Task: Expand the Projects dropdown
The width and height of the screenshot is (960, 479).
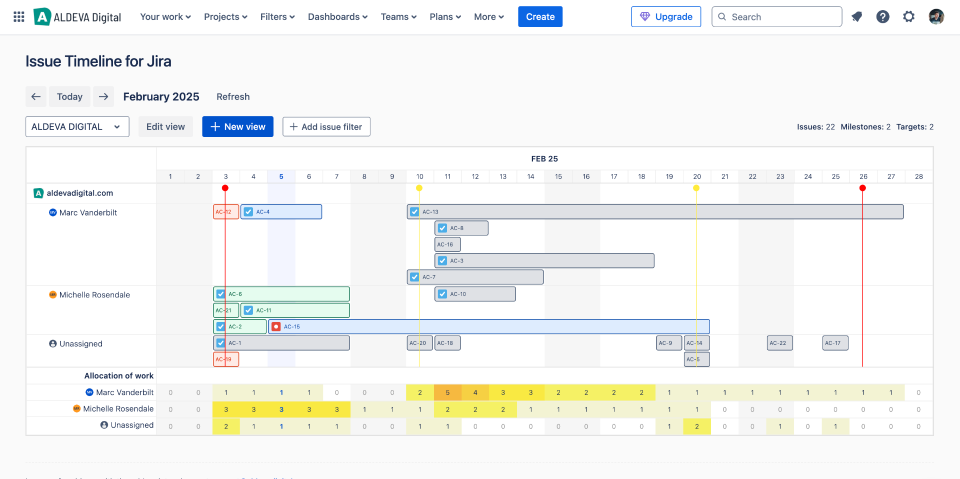Action: [x=227, y=17]
